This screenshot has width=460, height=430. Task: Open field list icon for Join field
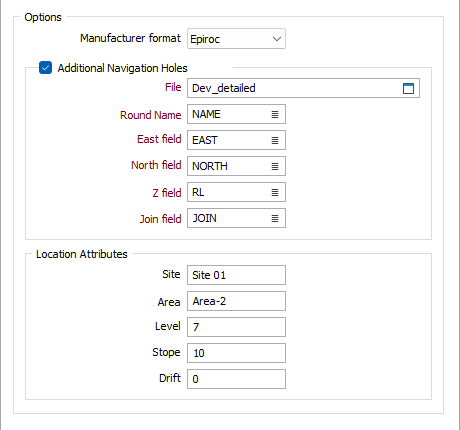275,218
